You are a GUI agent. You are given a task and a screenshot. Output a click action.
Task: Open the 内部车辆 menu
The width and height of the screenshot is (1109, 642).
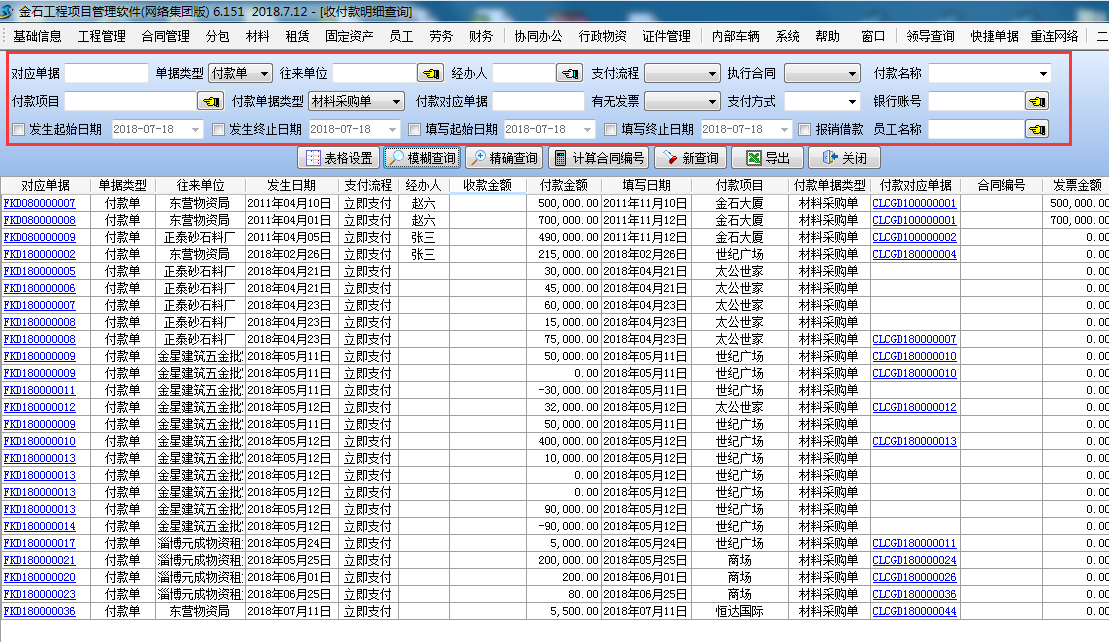(736, 36)
